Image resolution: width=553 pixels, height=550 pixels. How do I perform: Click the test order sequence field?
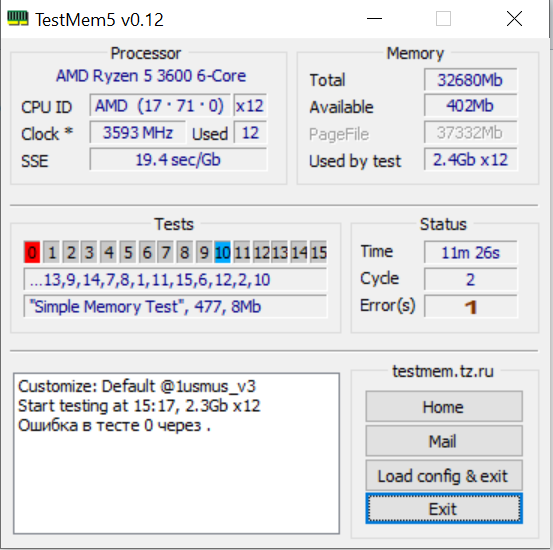tap(175, 279)
